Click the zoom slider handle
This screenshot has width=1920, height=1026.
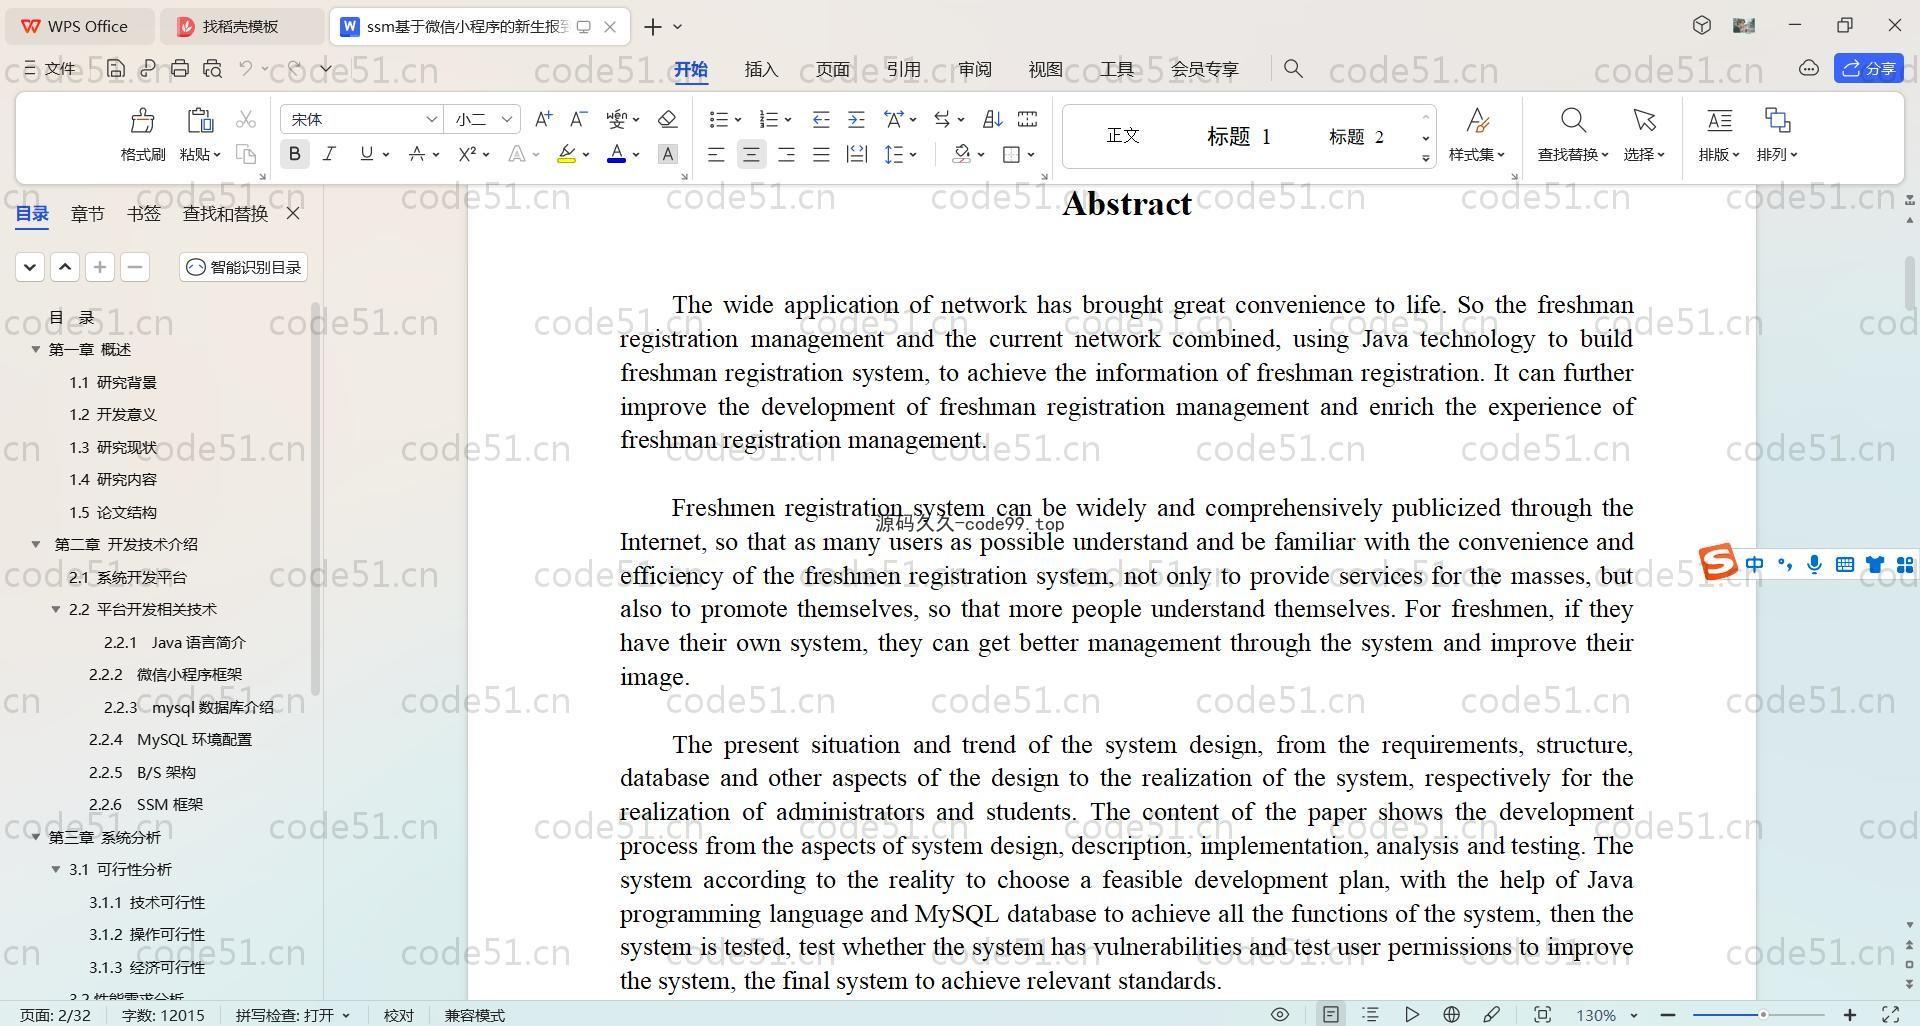pos(1763,1015)
